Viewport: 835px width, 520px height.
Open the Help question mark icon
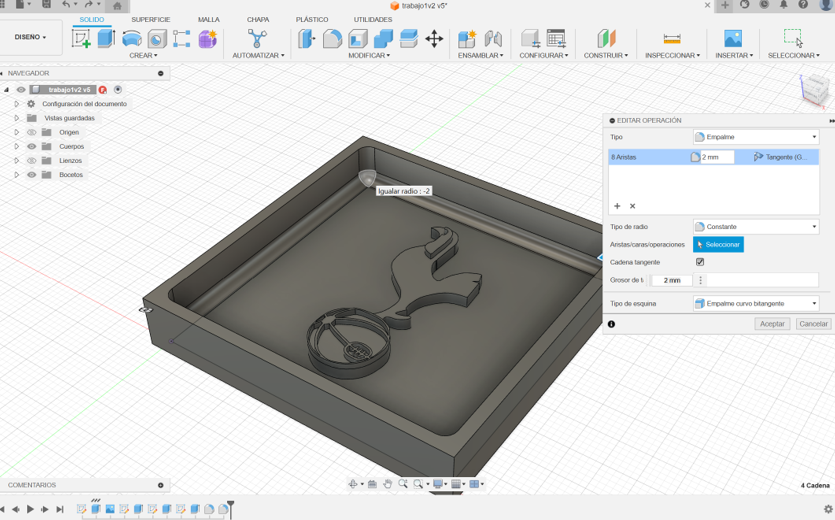pyautogui.click(x=803, y=5)
